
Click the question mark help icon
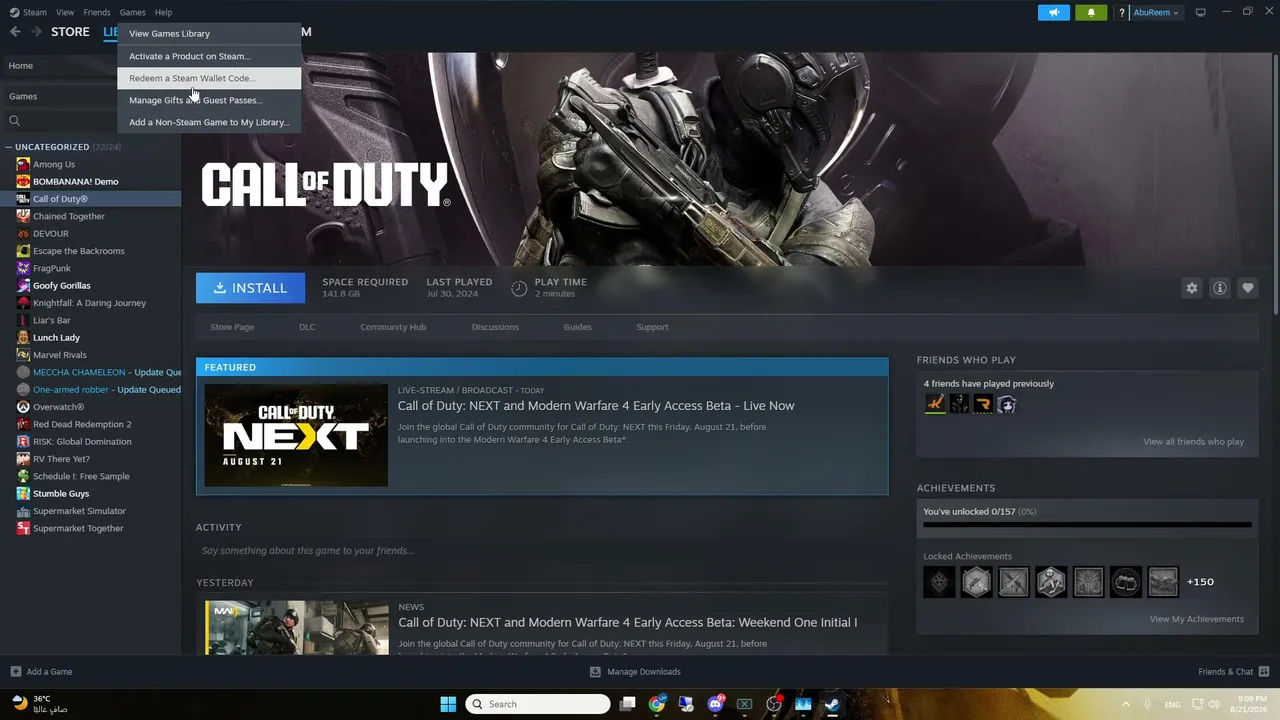1123,13
